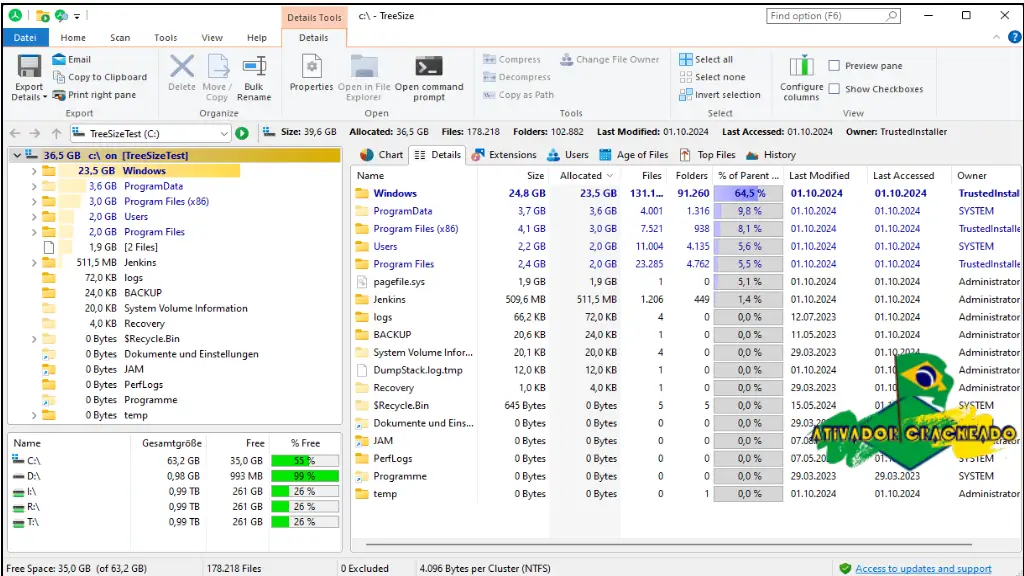
Task: Select System Volume Information in tree
Action: pos(185,308)
